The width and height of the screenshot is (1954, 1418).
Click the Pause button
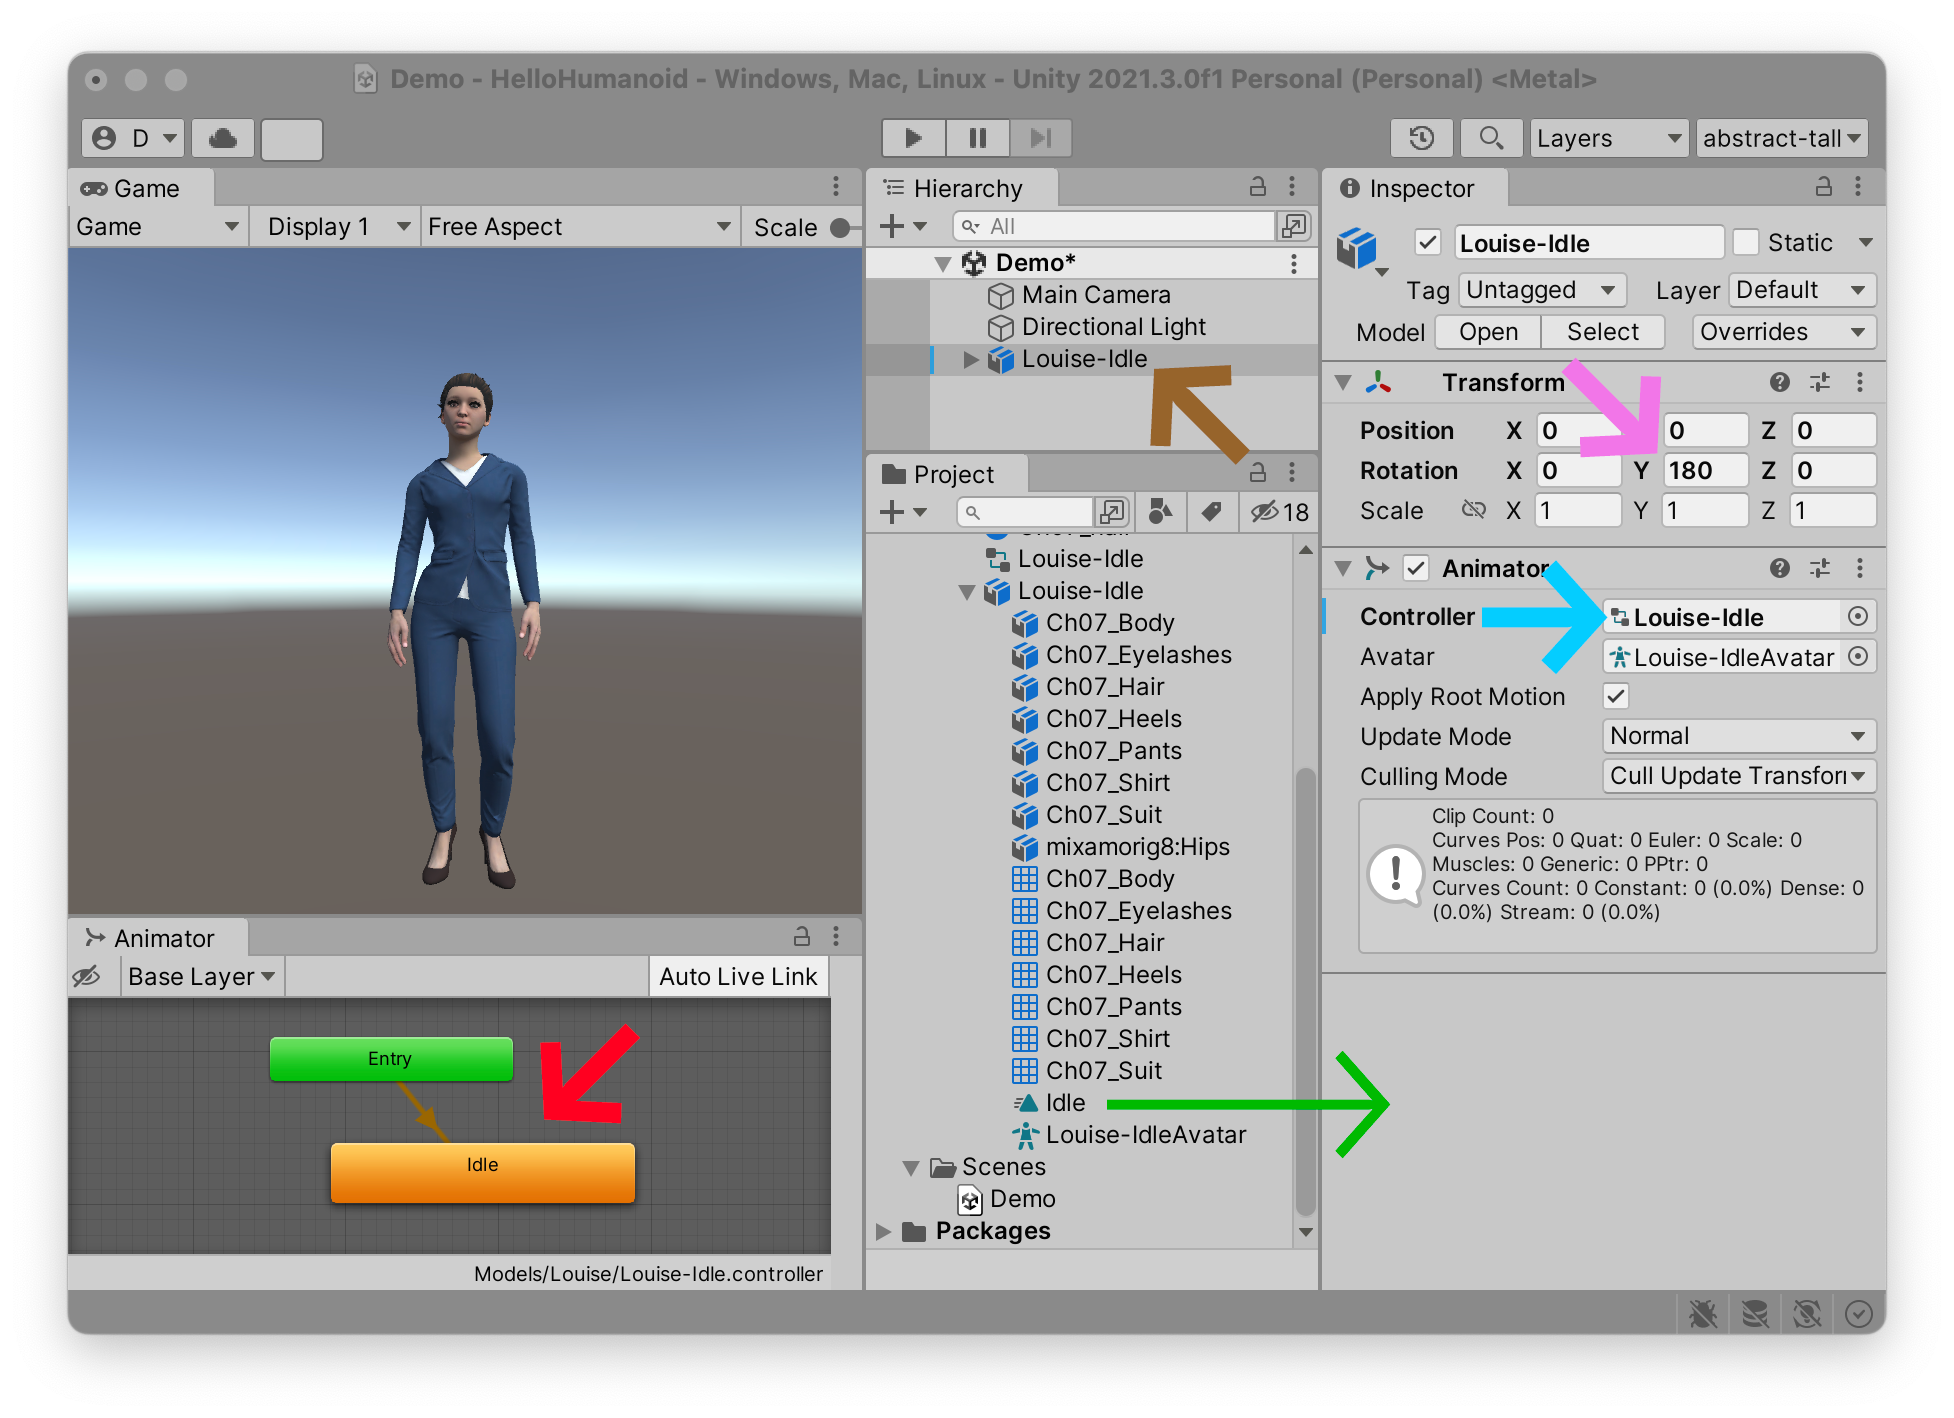tap(977, 138)
